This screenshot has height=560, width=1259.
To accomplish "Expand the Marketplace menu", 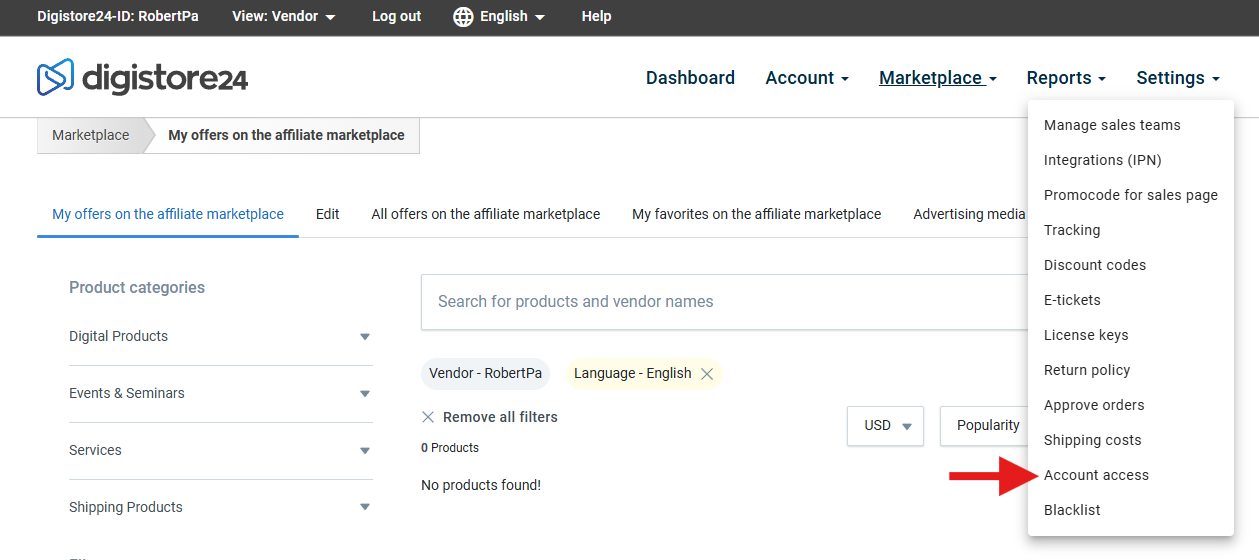I will 938,78.
